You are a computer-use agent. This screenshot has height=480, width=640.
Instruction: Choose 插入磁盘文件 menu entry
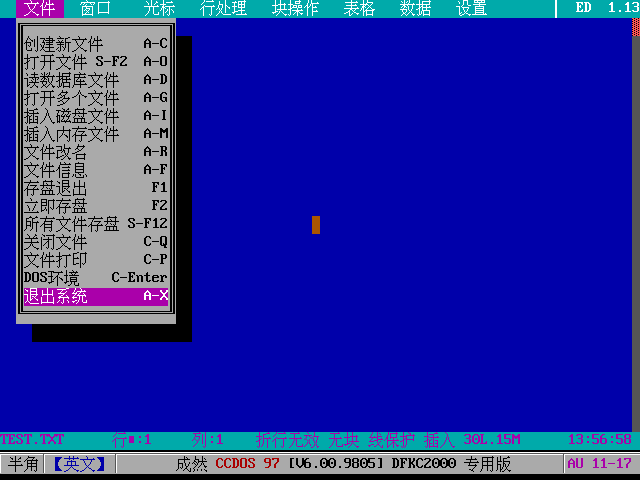click(x=96, y=116)
